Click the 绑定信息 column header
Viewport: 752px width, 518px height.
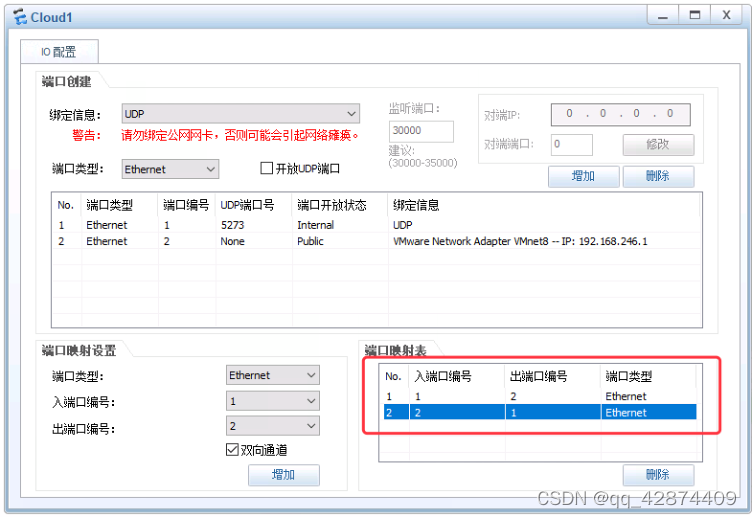coord(544,205)
